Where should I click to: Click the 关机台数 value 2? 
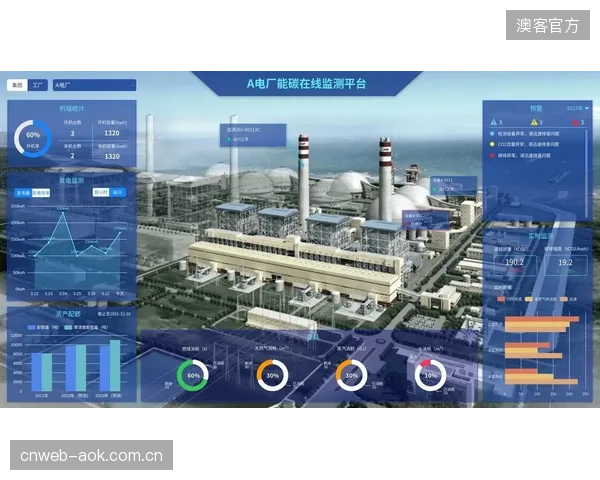72,156
